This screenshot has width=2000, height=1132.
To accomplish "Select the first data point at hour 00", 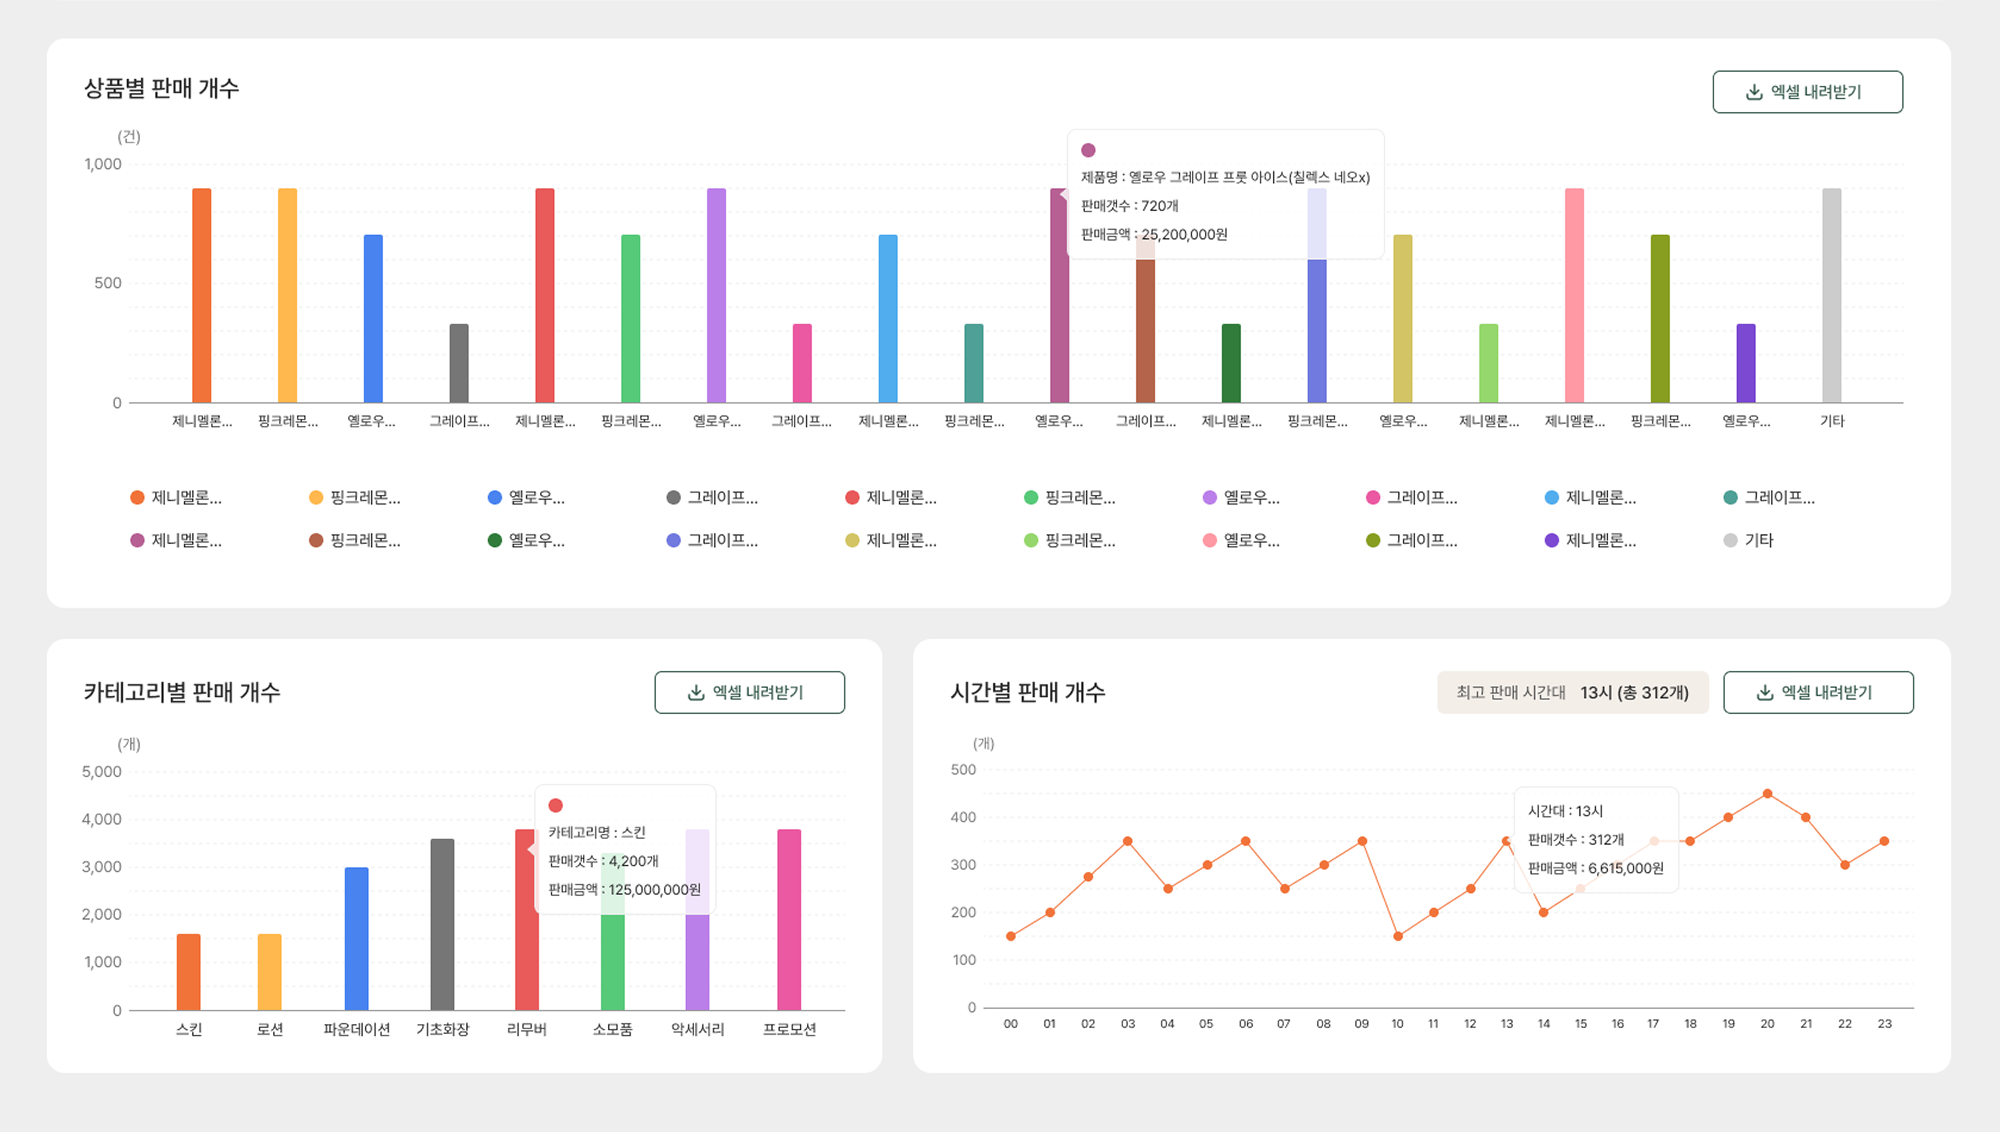I will (1011, 937).
